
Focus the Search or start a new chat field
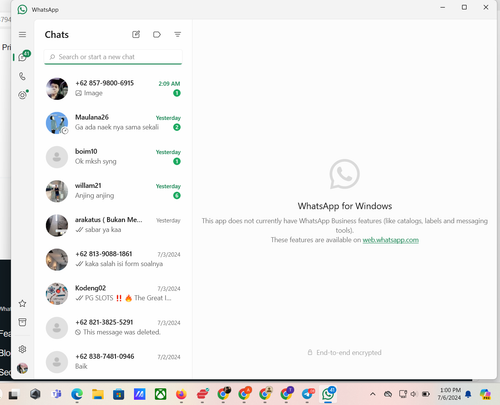[x=113, y=57]
